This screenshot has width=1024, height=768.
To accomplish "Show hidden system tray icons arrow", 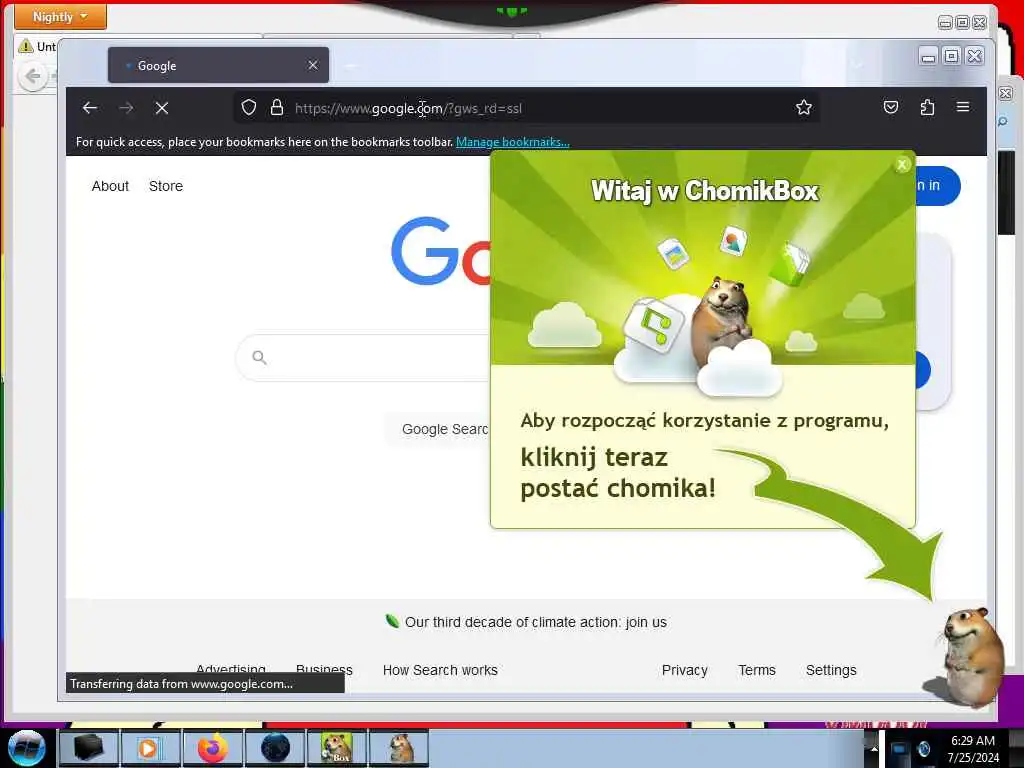I will click(874, 748).
